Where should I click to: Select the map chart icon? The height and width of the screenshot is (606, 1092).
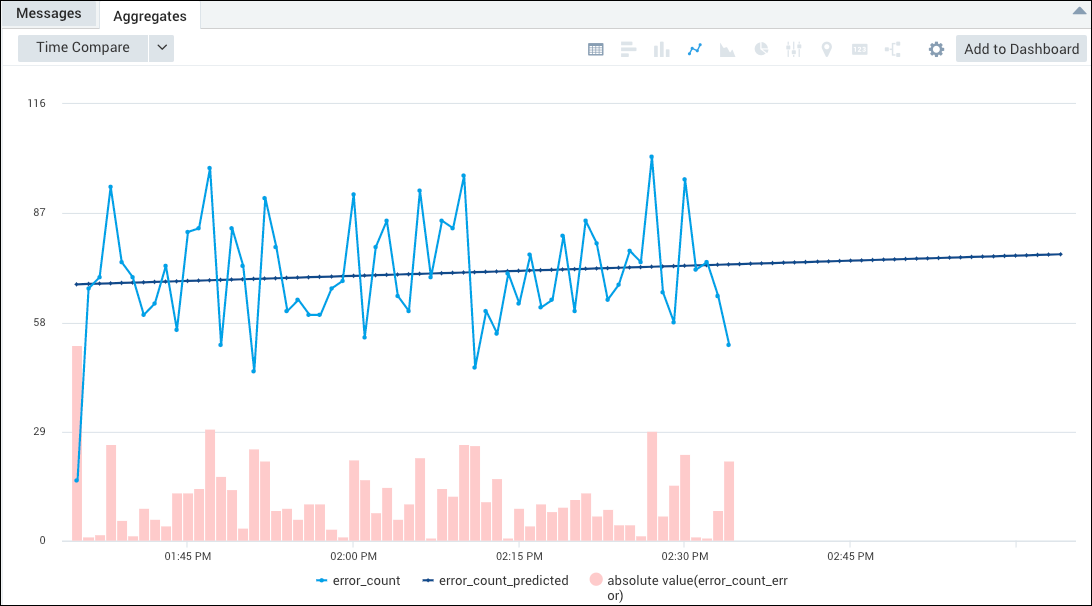826,48
